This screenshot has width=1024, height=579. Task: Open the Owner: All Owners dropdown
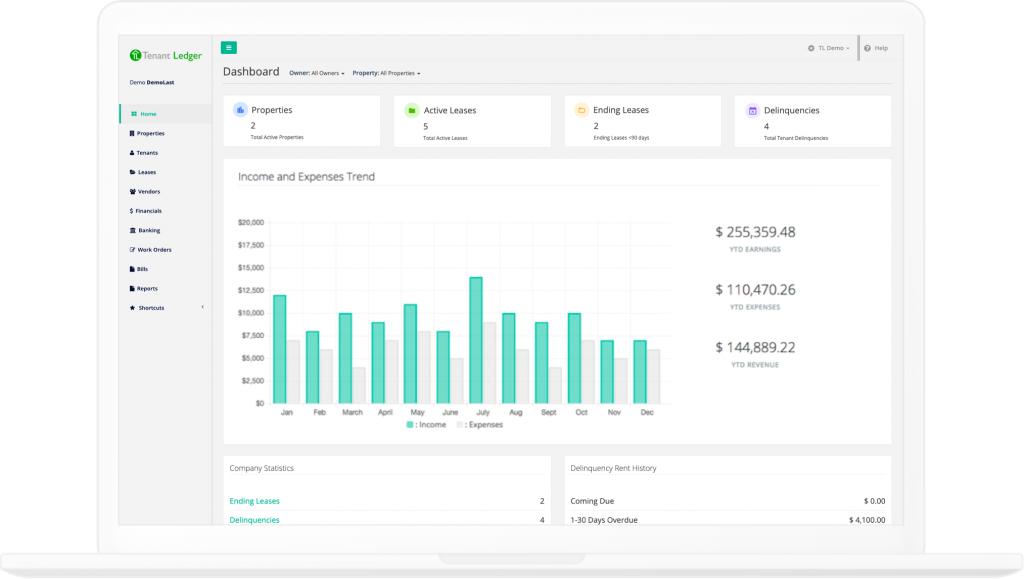coord(316,73)
